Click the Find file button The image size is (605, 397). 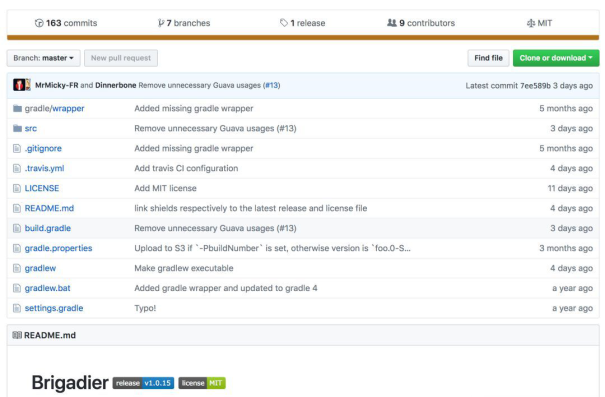(488, 58)
